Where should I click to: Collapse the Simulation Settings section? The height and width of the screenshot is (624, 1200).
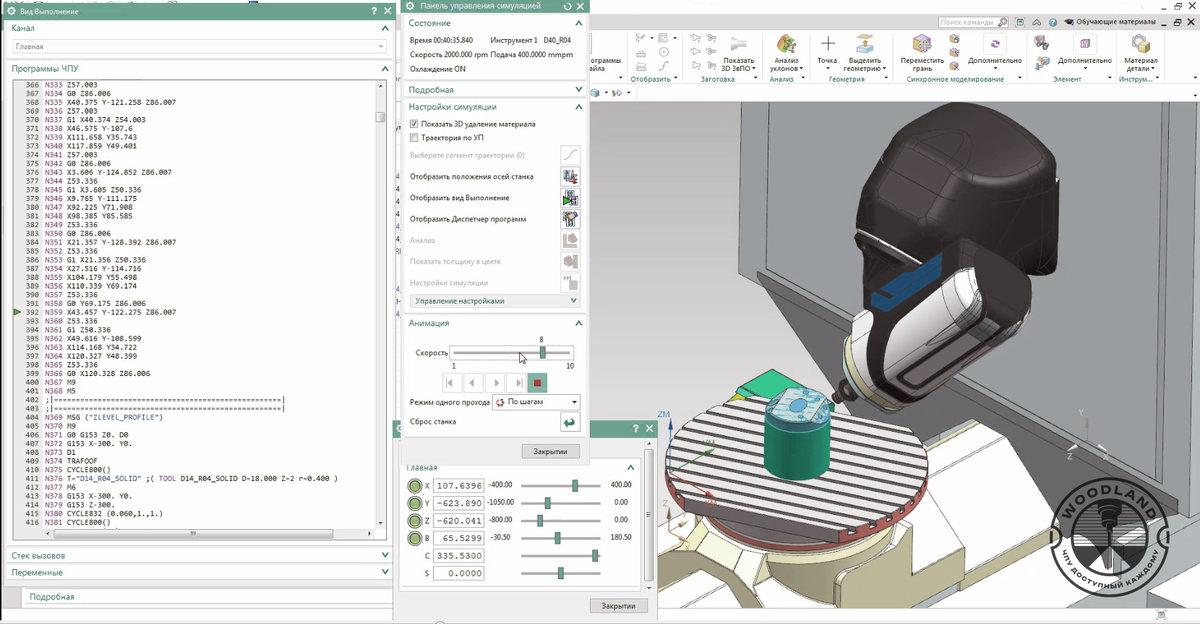coord(578,107)
